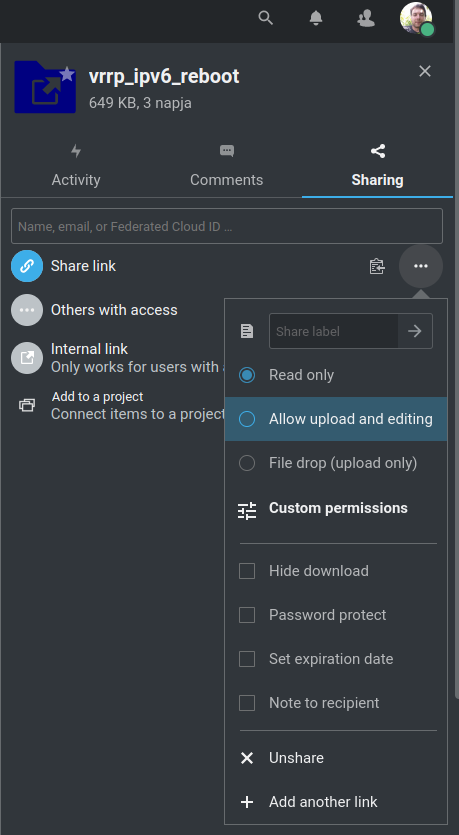Choose Allow upload and editing

coord(336,419)
